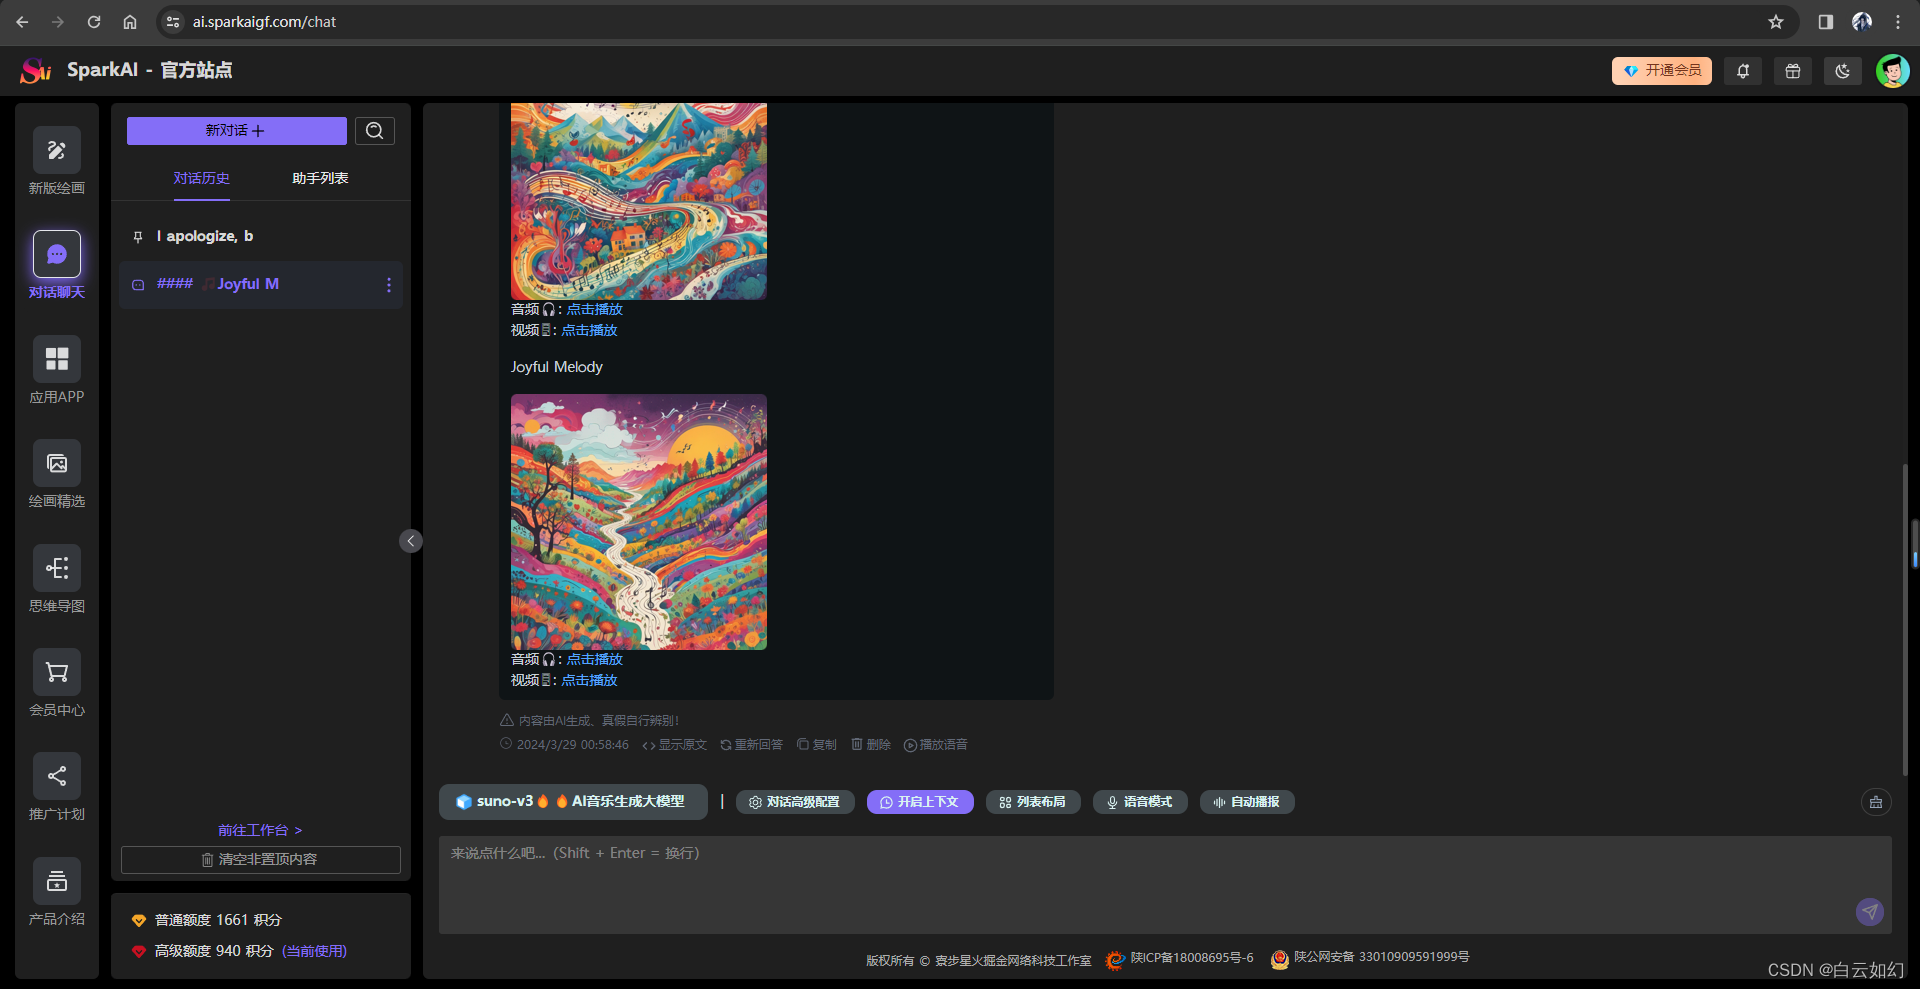Open the 思维导图 mind map tool

57,569
